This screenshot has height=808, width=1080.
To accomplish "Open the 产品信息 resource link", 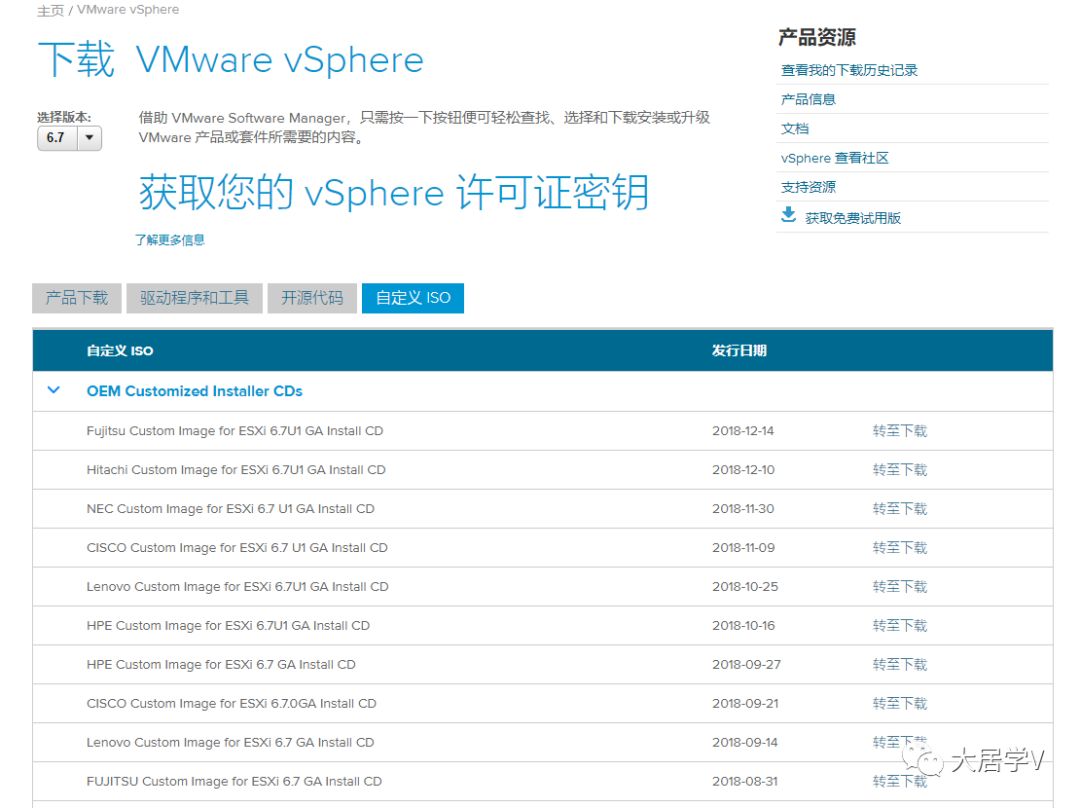I will [x=808, y=99].
